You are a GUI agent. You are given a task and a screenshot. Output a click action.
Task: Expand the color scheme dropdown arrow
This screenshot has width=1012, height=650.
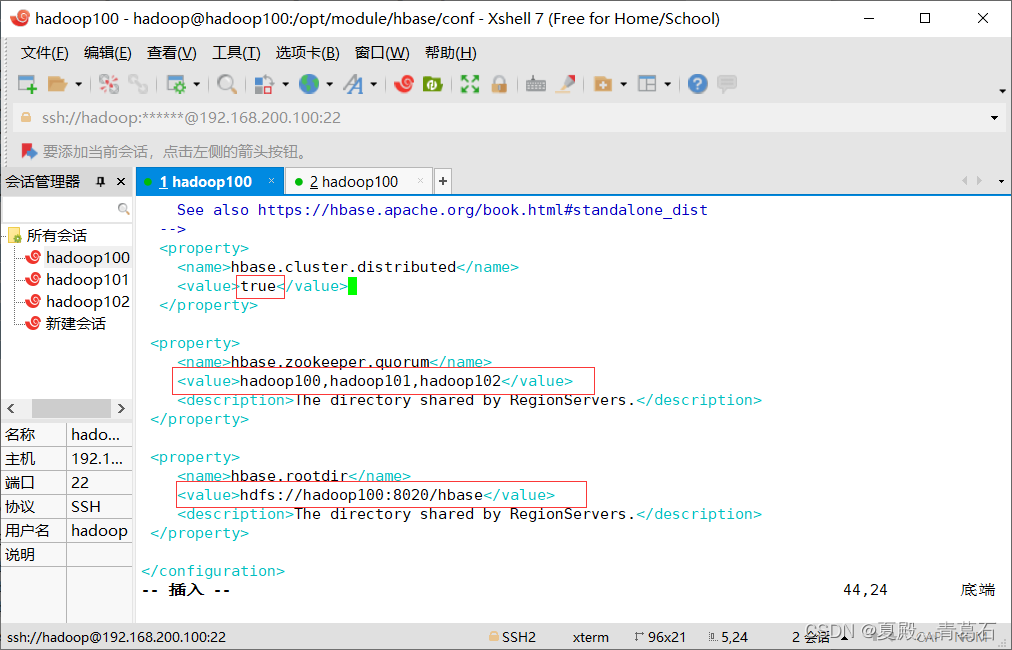point(285,85)
